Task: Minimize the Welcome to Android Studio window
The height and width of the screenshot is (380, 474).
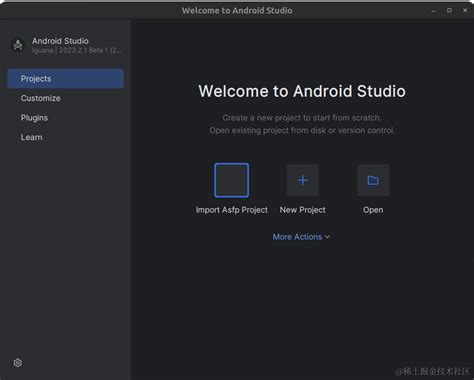Action: click(x=434, y=11)
